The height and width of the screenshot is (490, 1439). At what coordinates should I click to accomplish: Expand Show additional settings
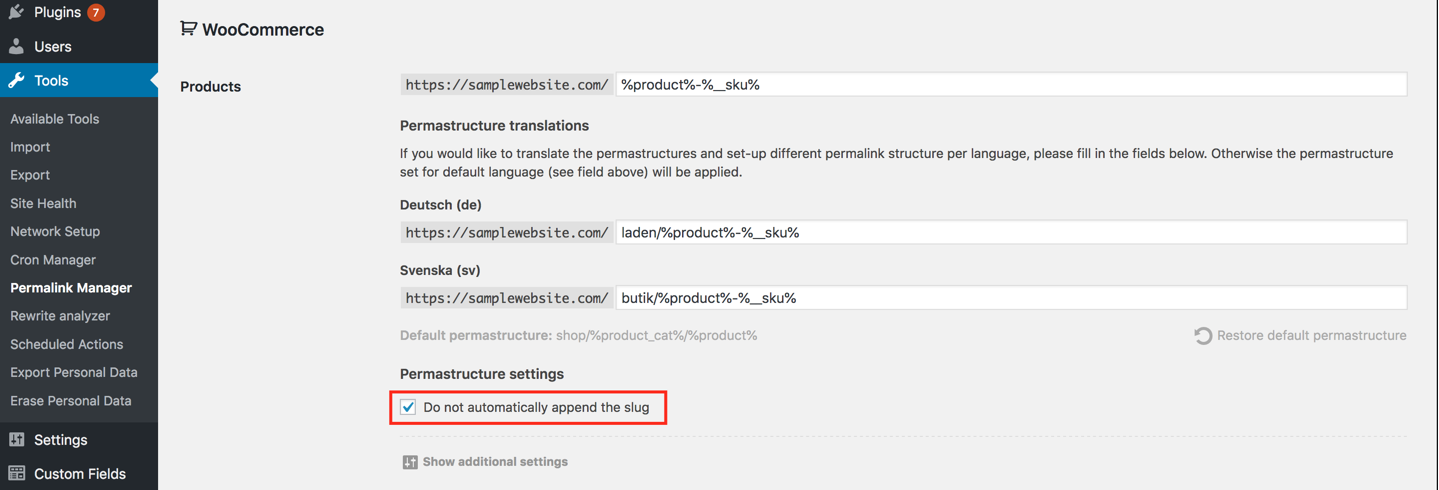[495, 462]
